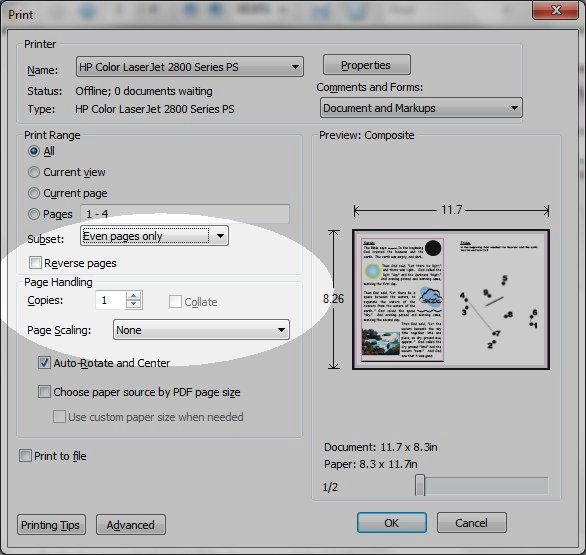Select the Pages range radio button

tap(34, 214)
